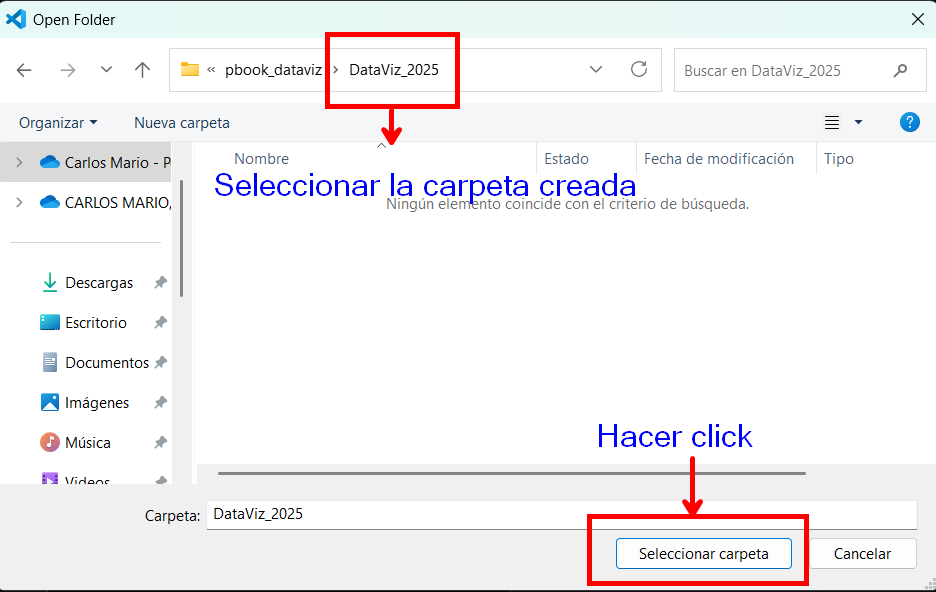Expand Carlos Mario - P OneDrive node

(19, 162)
